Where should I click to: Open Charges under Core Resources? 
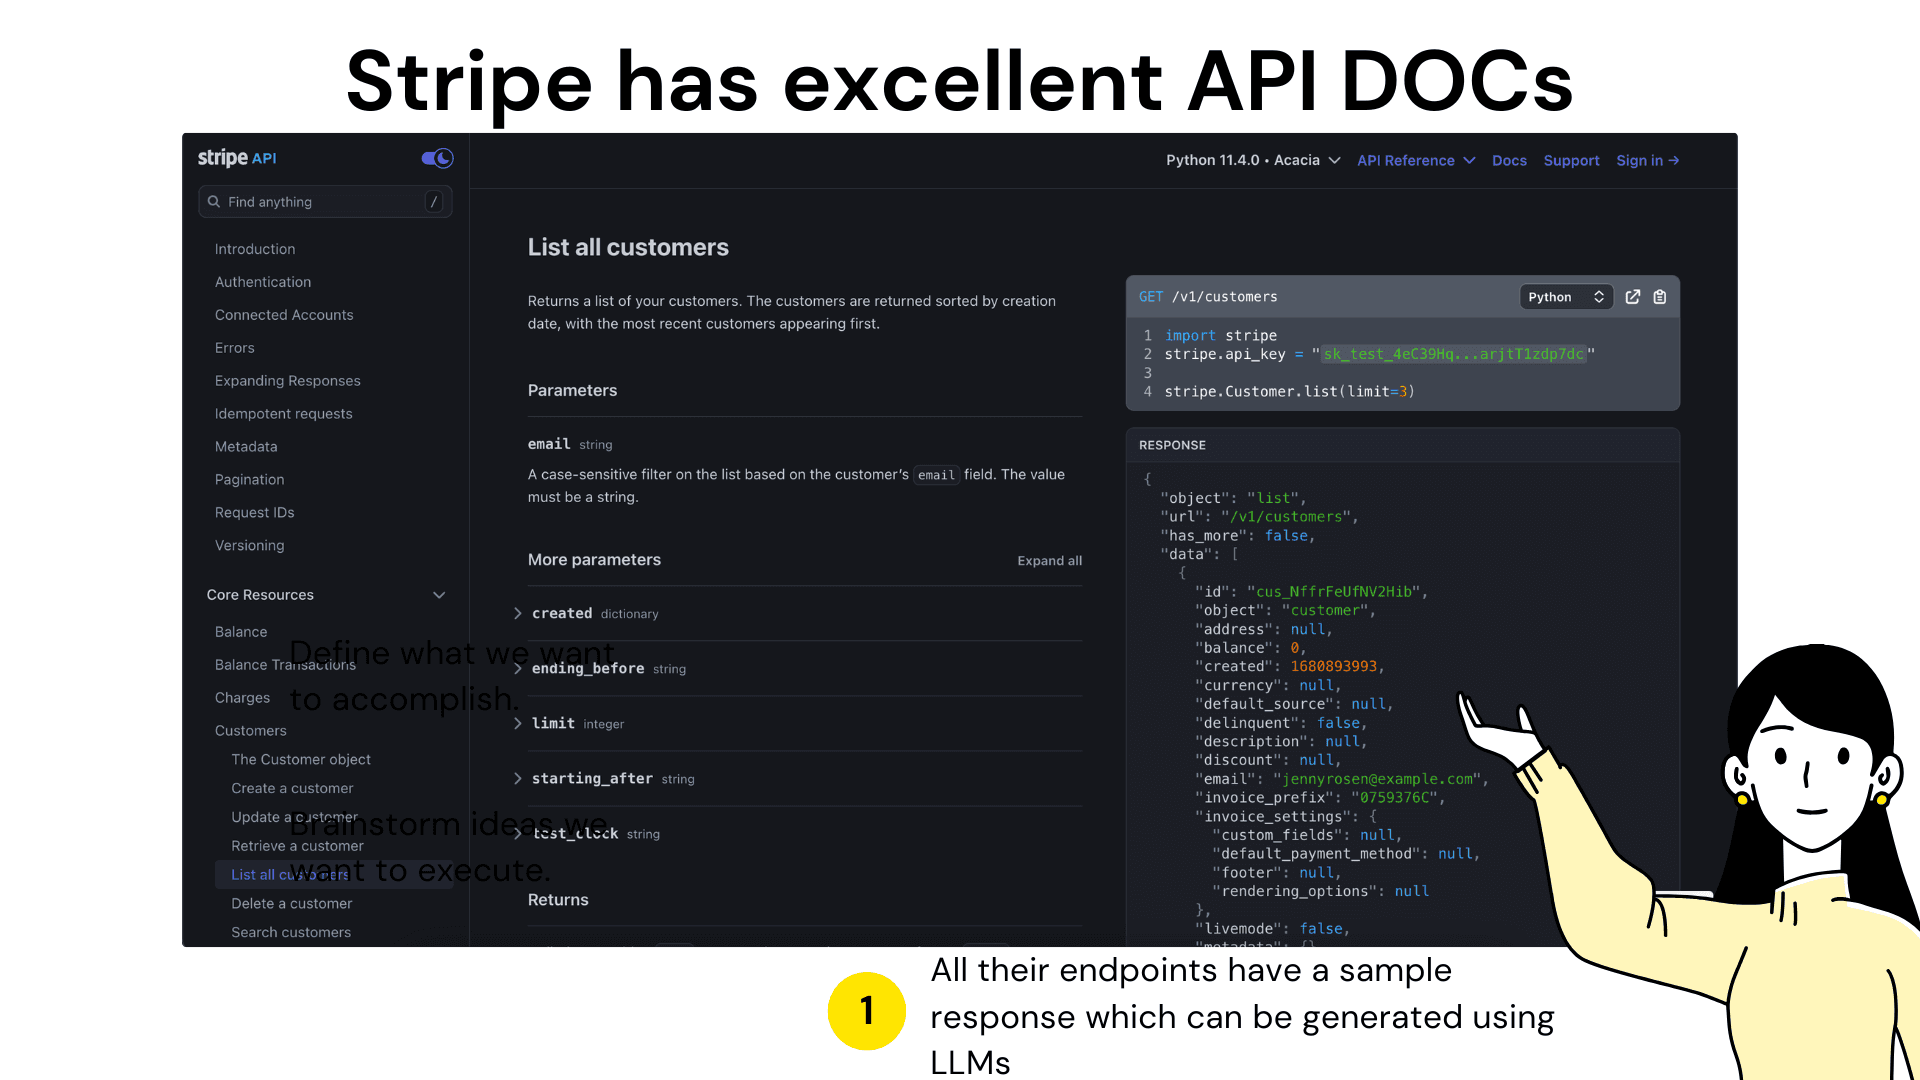coord(243,698)
